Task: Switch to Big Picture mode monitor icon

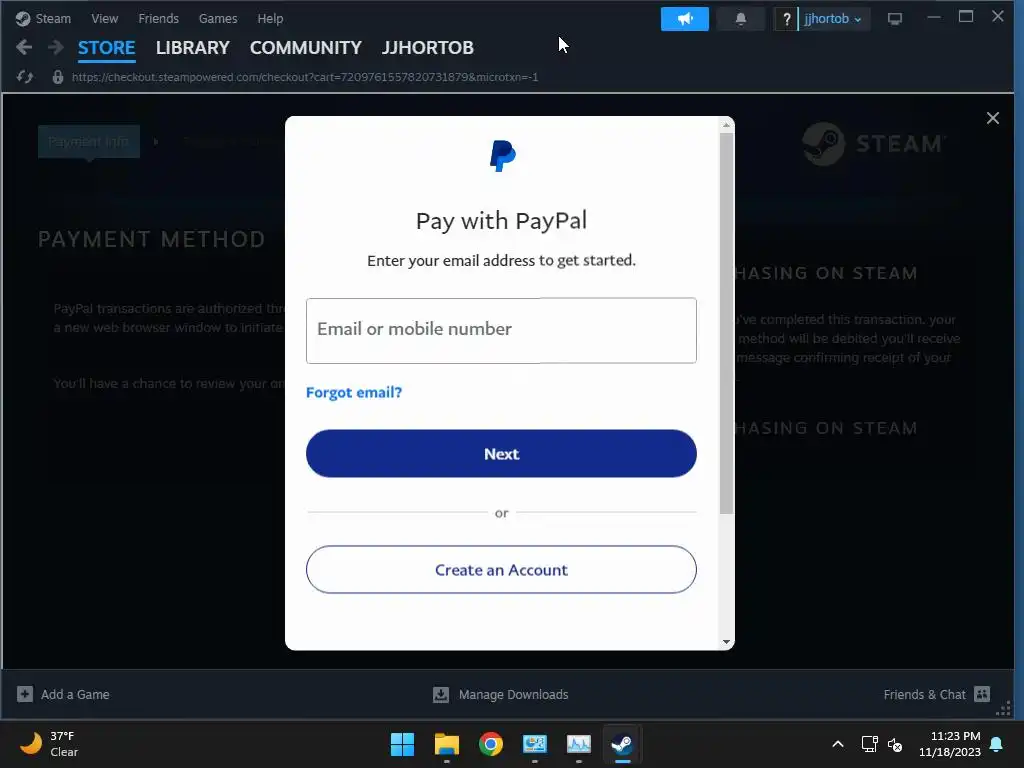Action: 895,19
